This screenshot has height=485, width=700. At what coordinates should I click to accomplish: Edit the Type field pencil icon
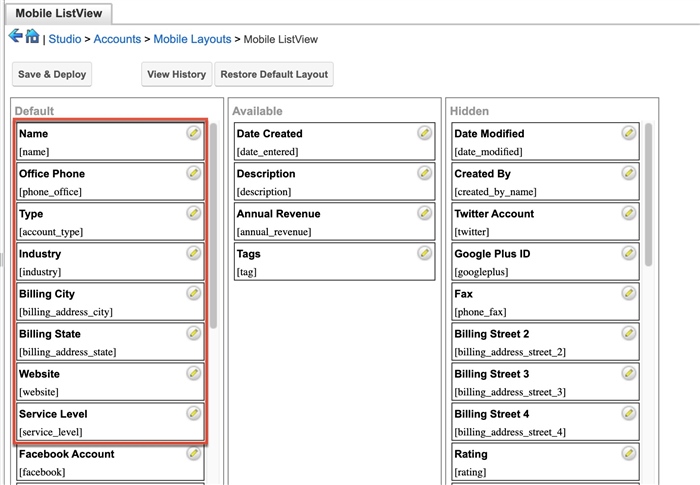tap(194, 213)
